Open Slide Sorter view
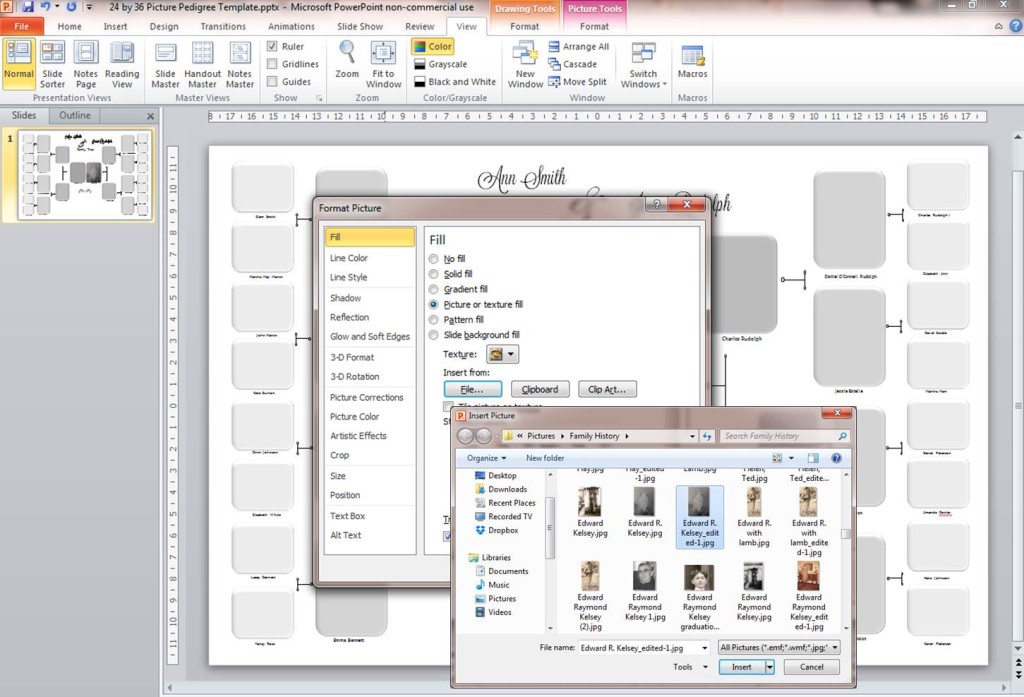 coord(52,63)
